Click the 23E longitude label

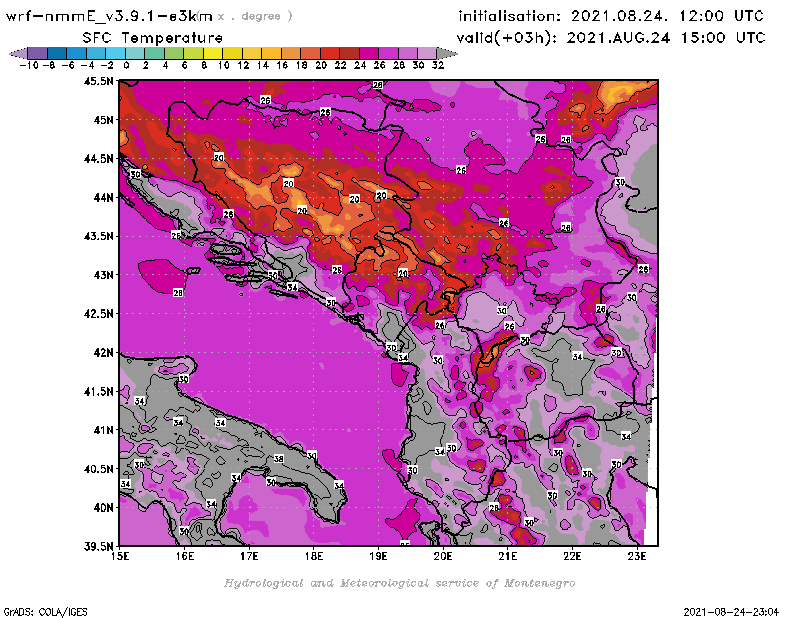click(x=637, y=556)
